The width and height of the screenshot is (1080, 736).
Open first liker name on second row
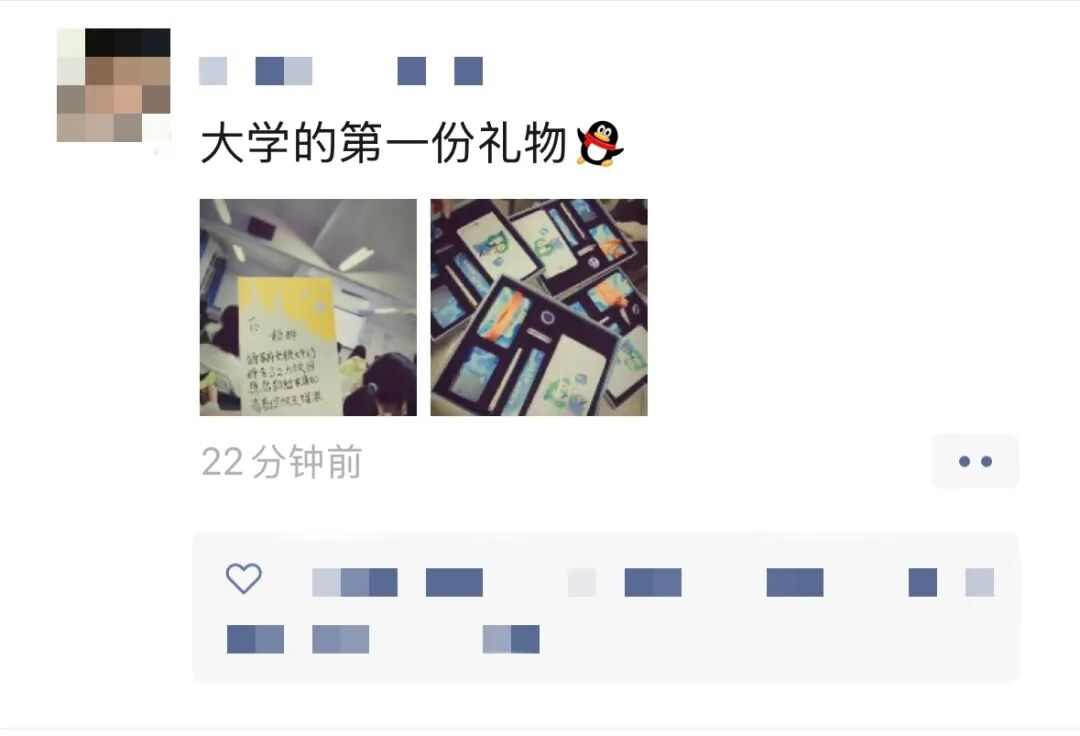[x=256, y=639]
